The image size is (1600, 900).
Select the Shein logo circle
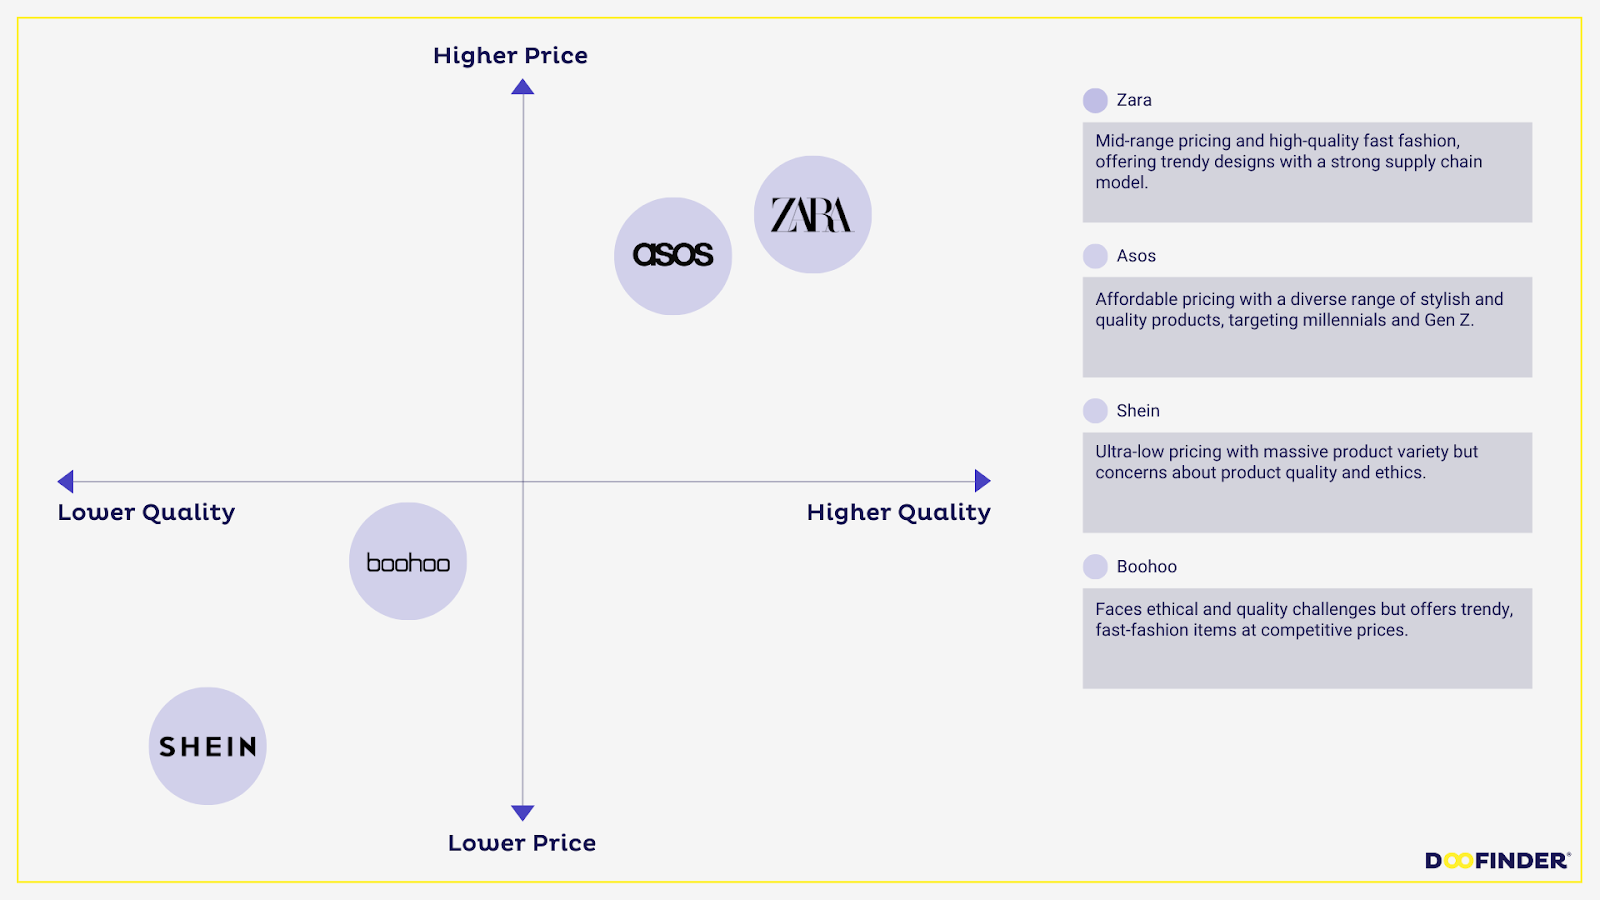208,746
